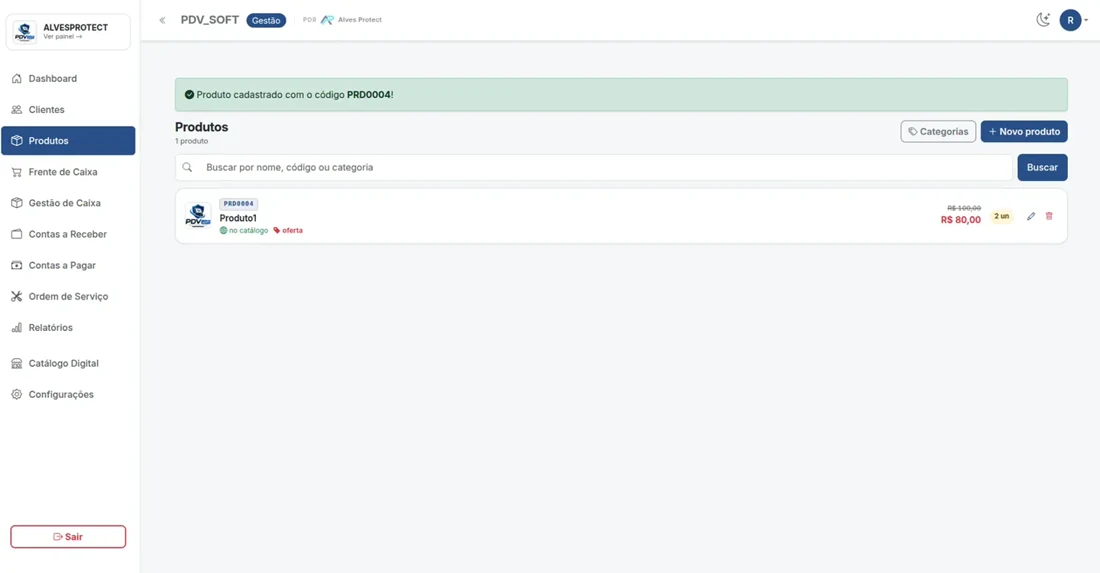Image resolution: width=1100 pixels, height=573 pixels.
Task: Click the Configurações gear icon
Action: (x=17, y=394)
